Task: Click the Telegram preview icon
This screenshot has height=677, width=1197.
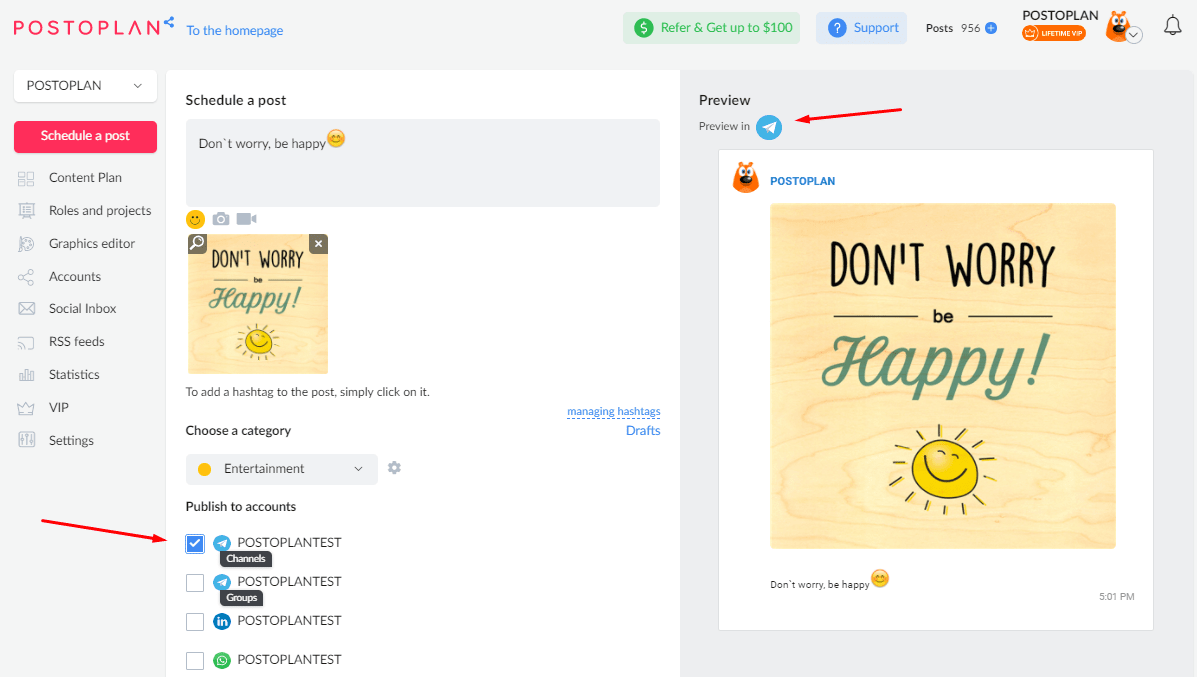Action: pyautogui.click(x=769, y=127)
